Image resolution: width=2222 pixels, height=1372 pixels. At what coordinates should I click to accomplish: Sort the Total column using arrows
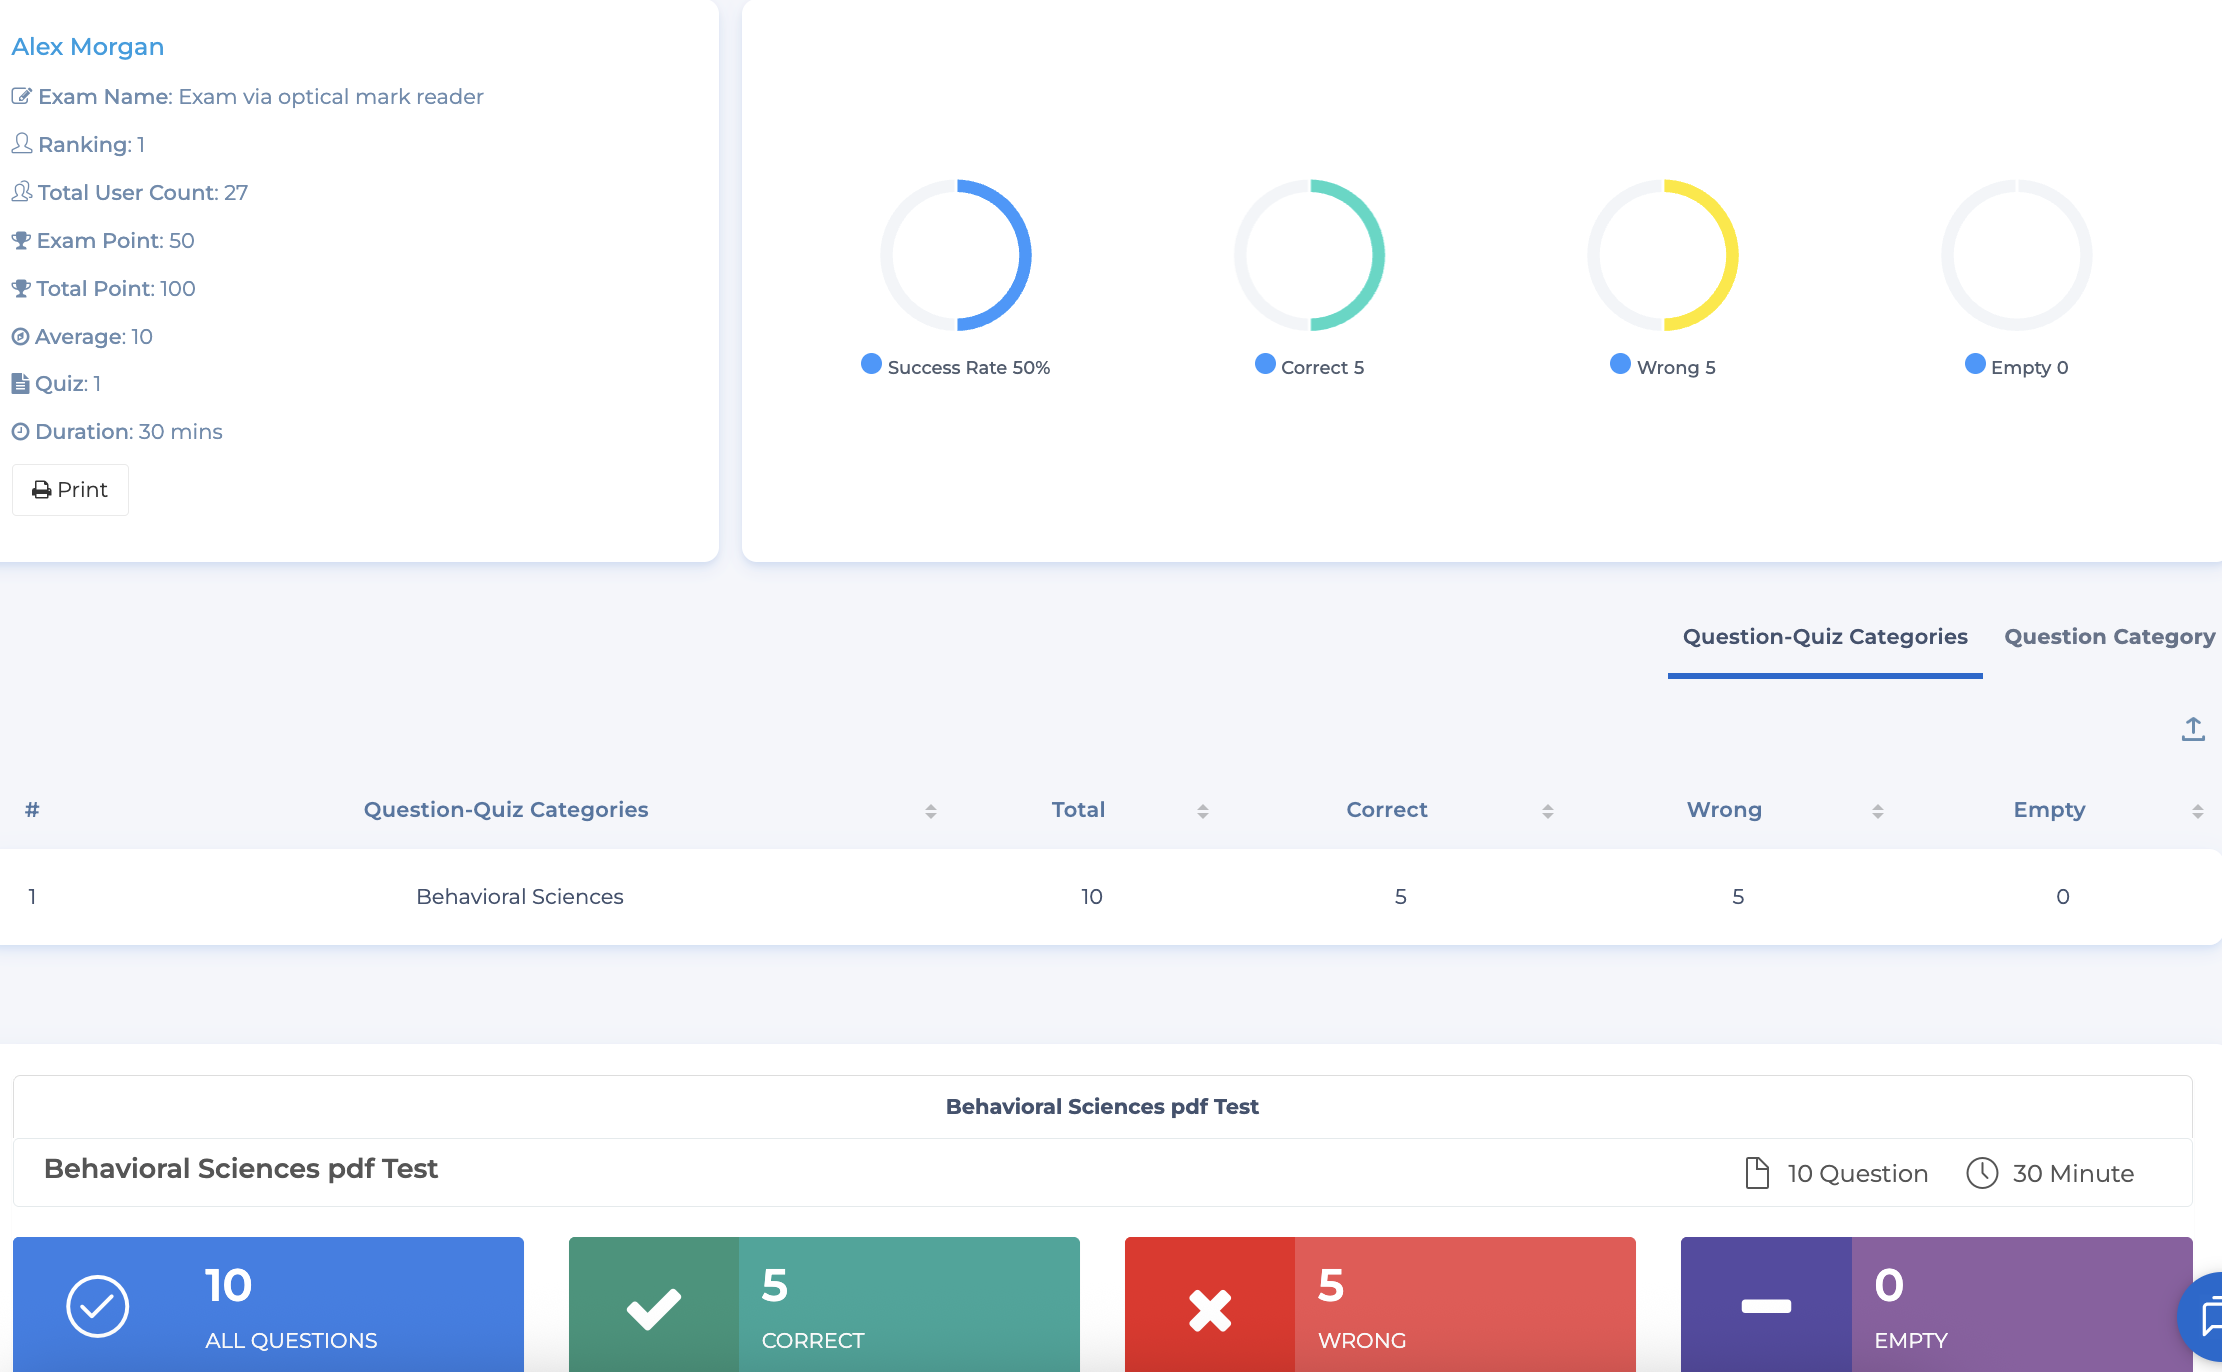(x=1202, y=811)
